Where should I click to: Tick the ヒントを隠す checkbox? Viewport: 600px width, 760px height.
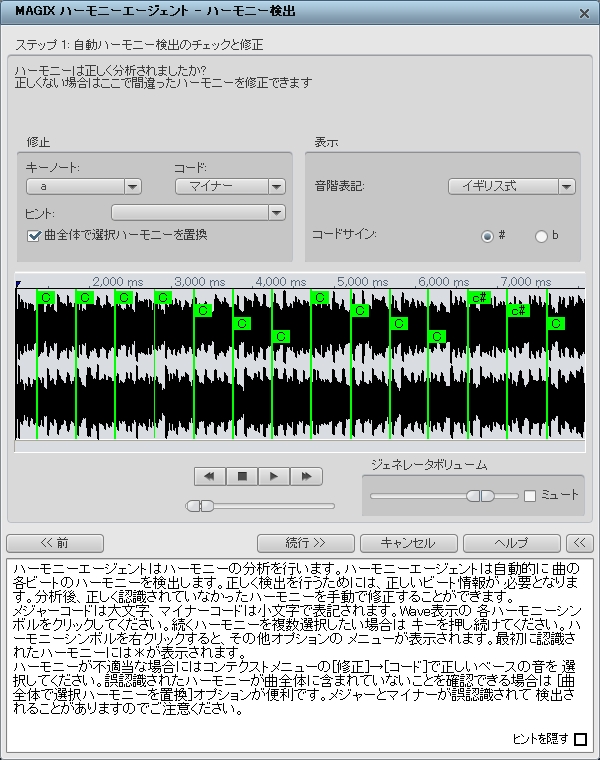[x=580, y=739]
